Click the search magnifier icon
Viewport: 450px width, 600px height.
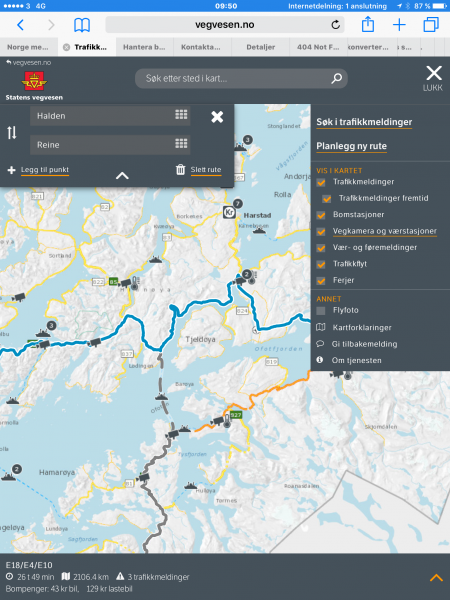336,78
